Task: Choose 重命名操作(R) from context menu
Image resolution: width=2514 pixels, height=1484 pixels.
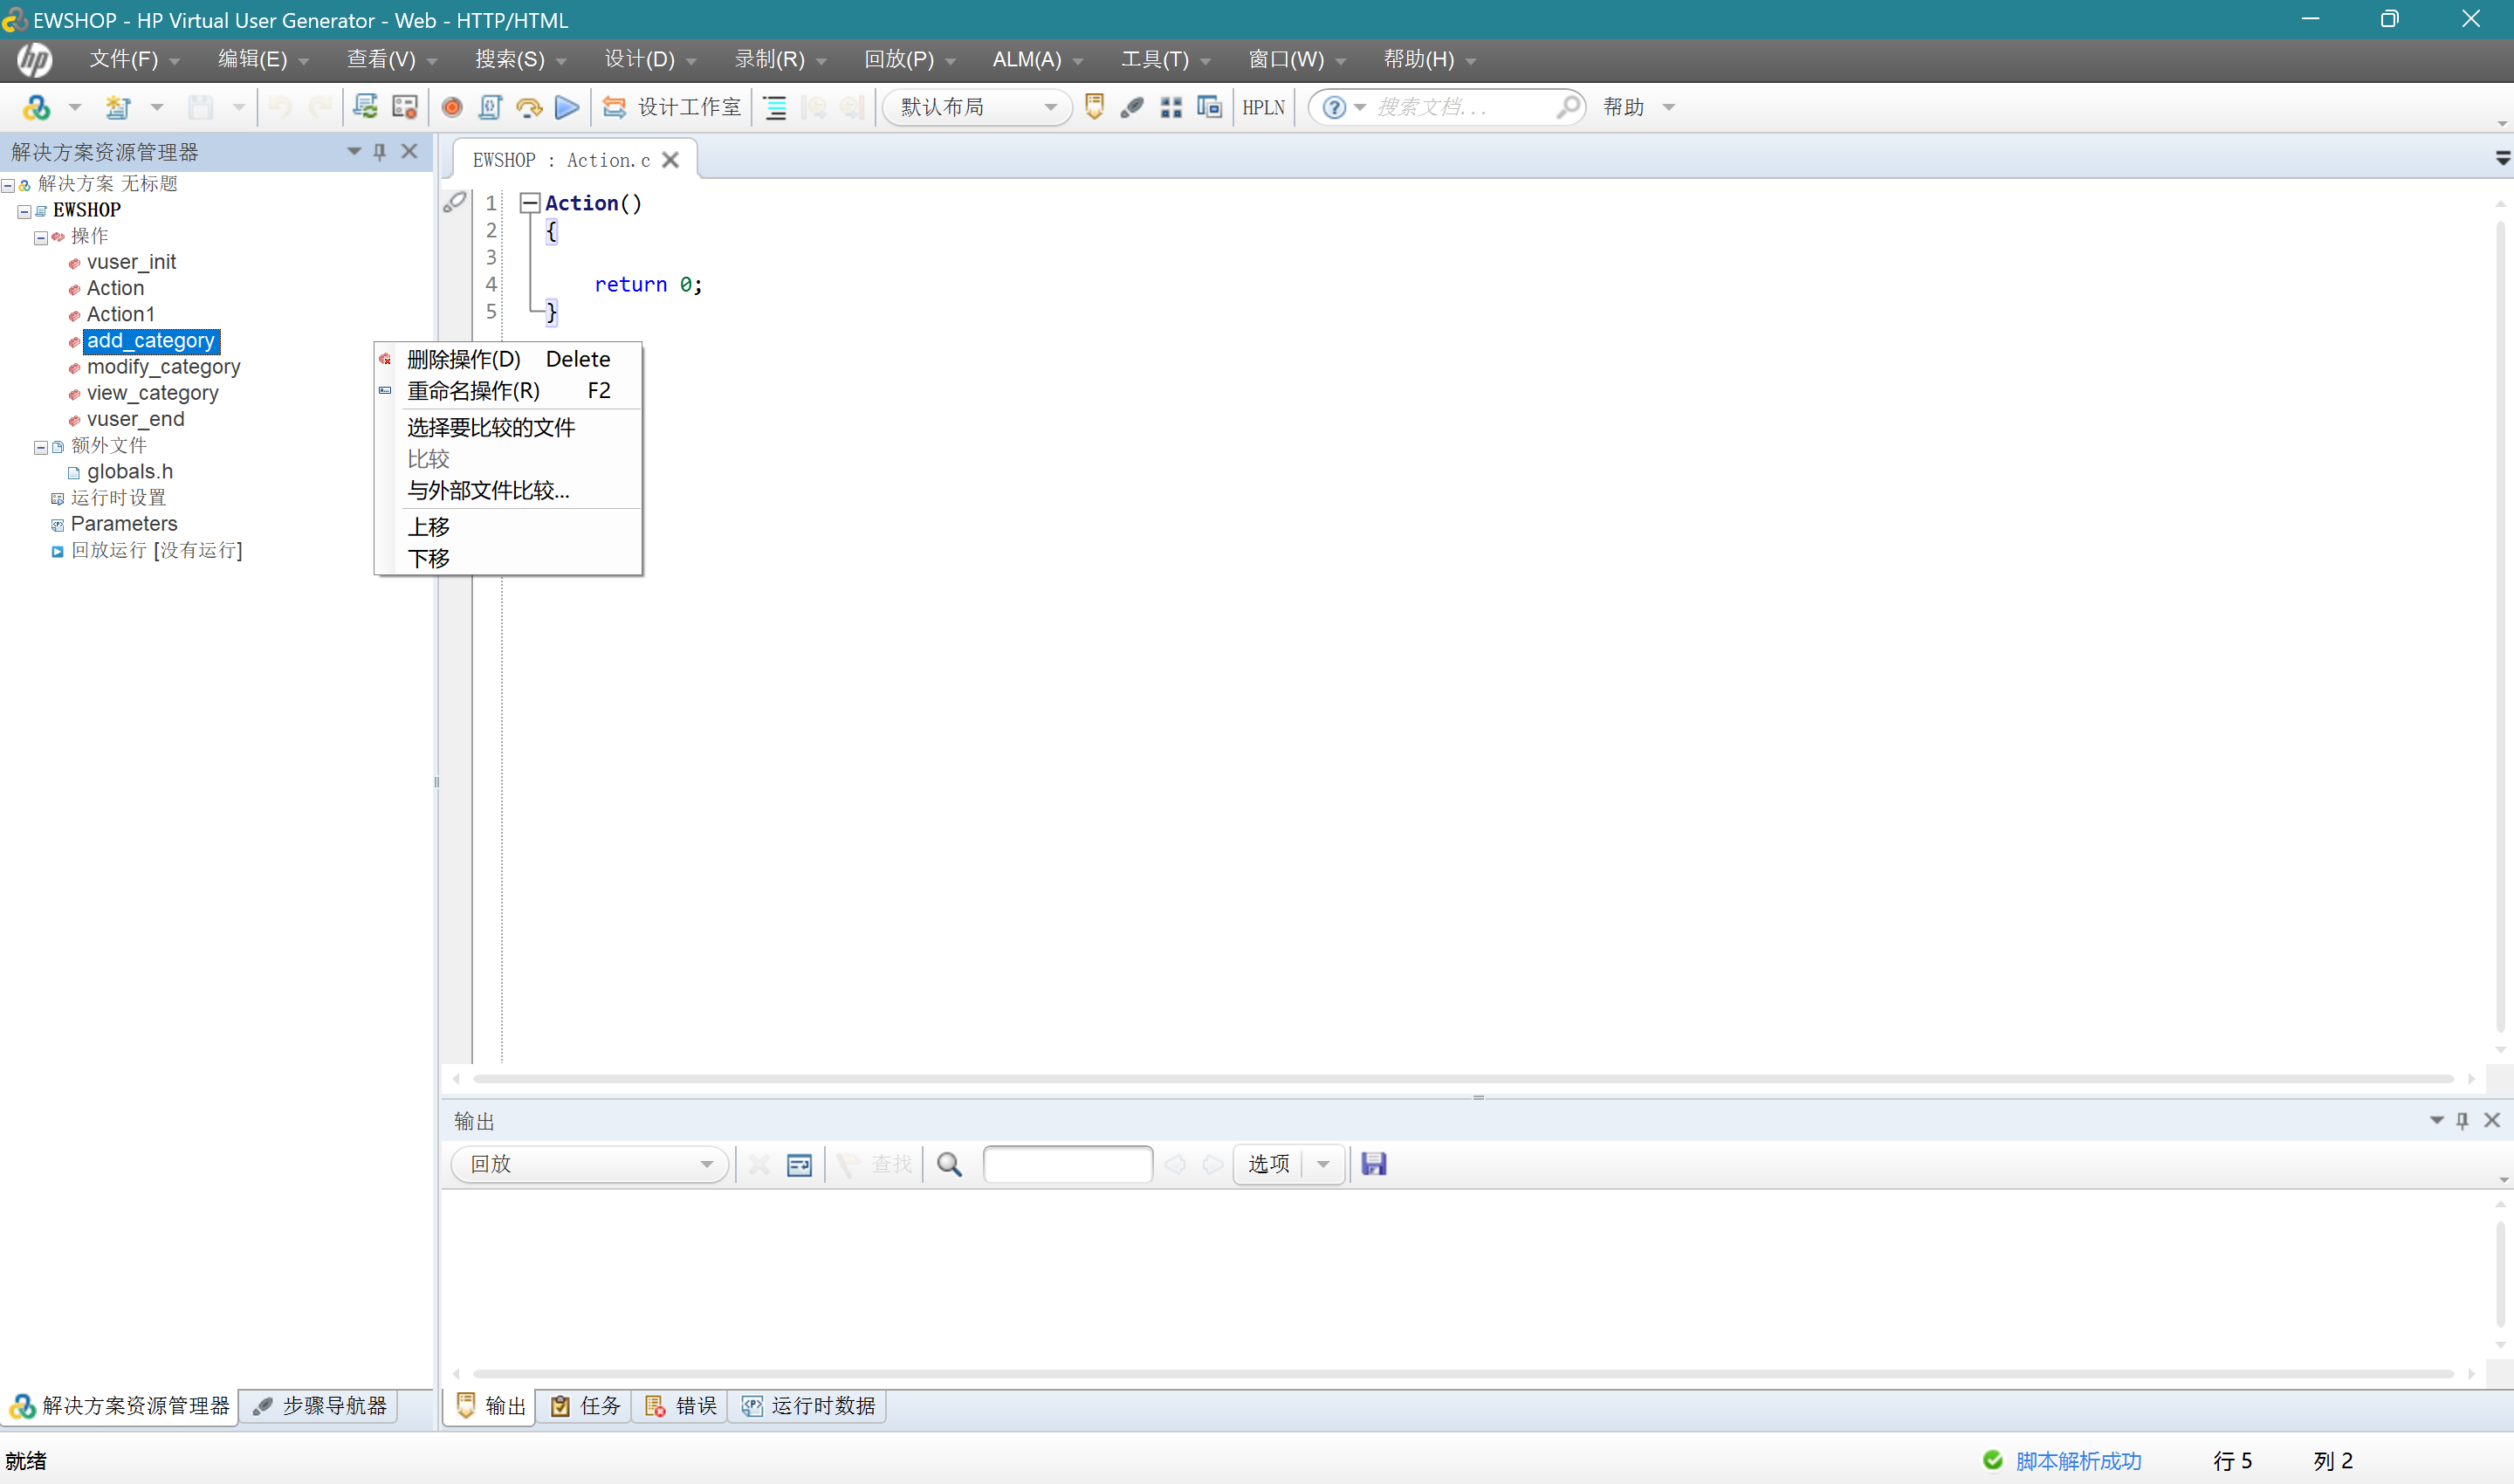Action: [x=473, y=391]
